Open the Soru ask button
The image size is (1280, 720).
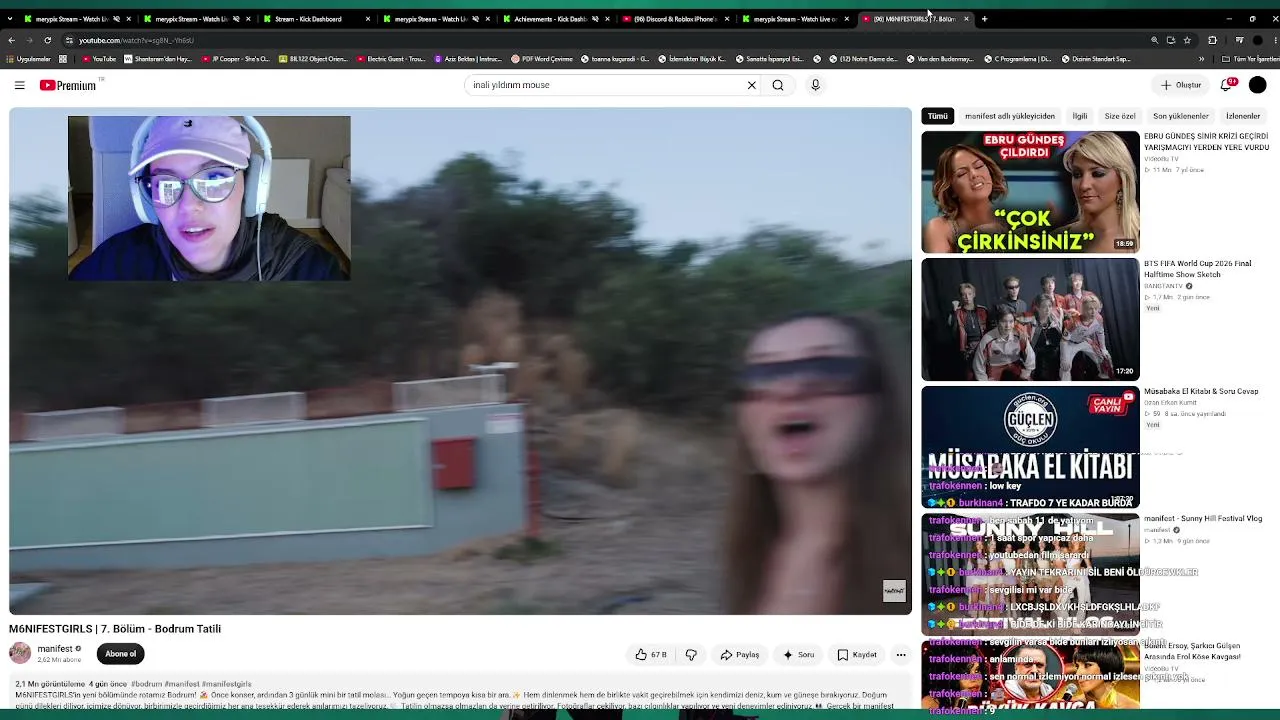(799, 655)
